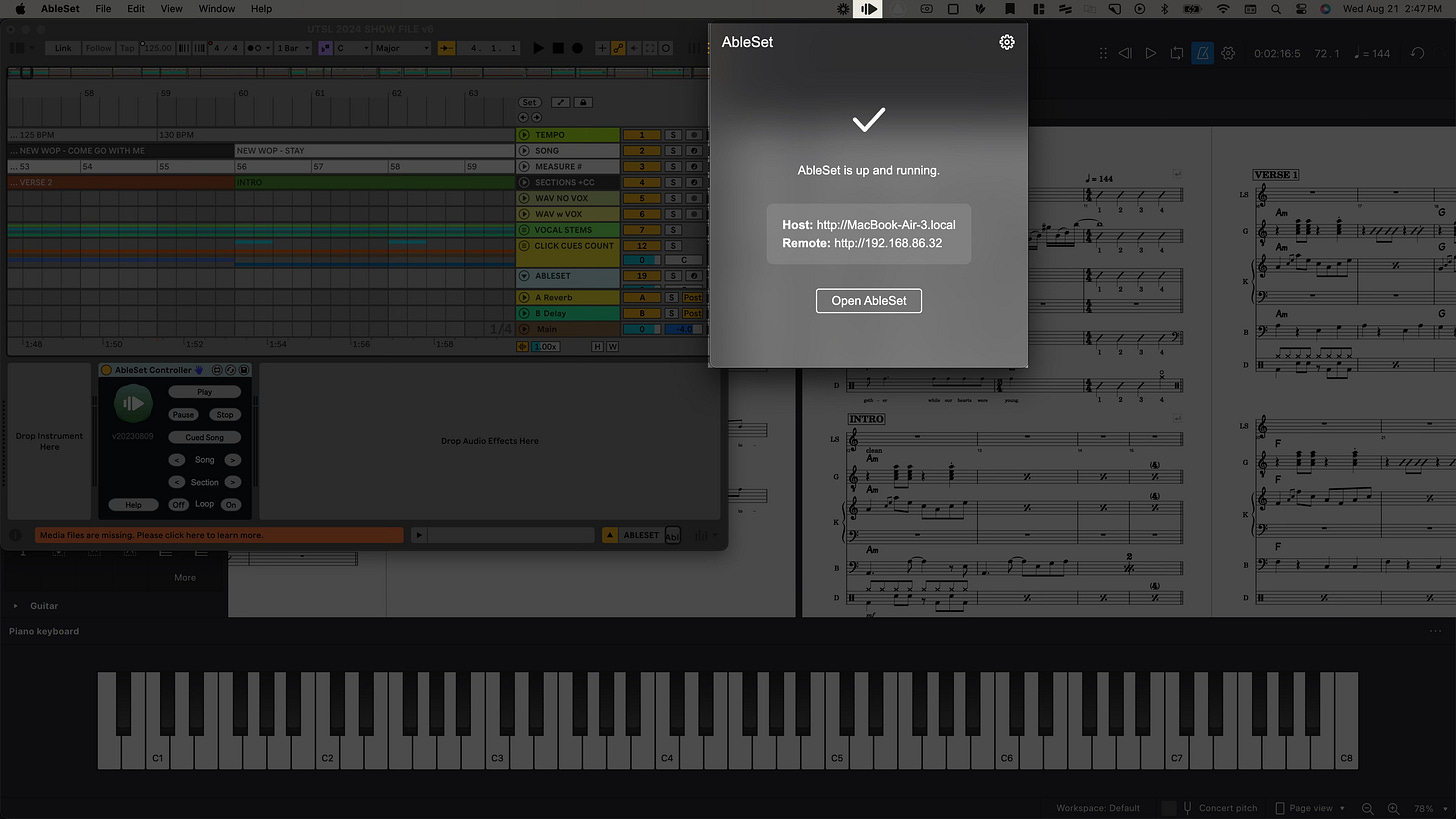
Task: Open the 1 Bar quantization dropdown
Action: pos(293,48)
